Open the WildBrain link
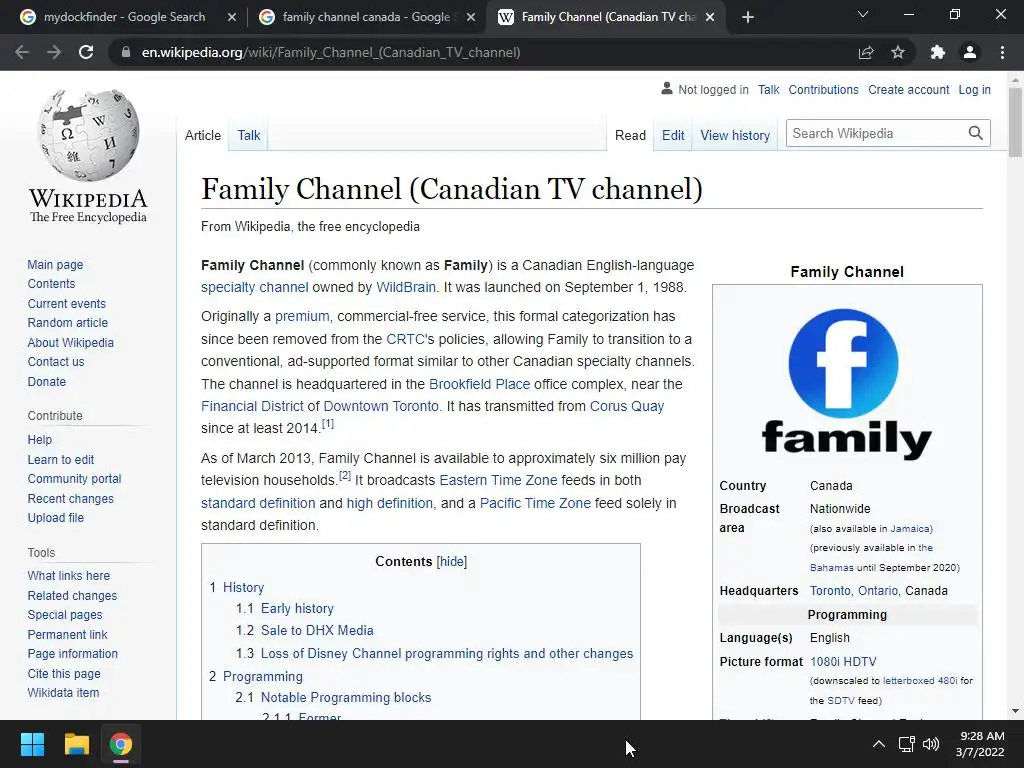1024x768 pixels. [x=406, y=287]
